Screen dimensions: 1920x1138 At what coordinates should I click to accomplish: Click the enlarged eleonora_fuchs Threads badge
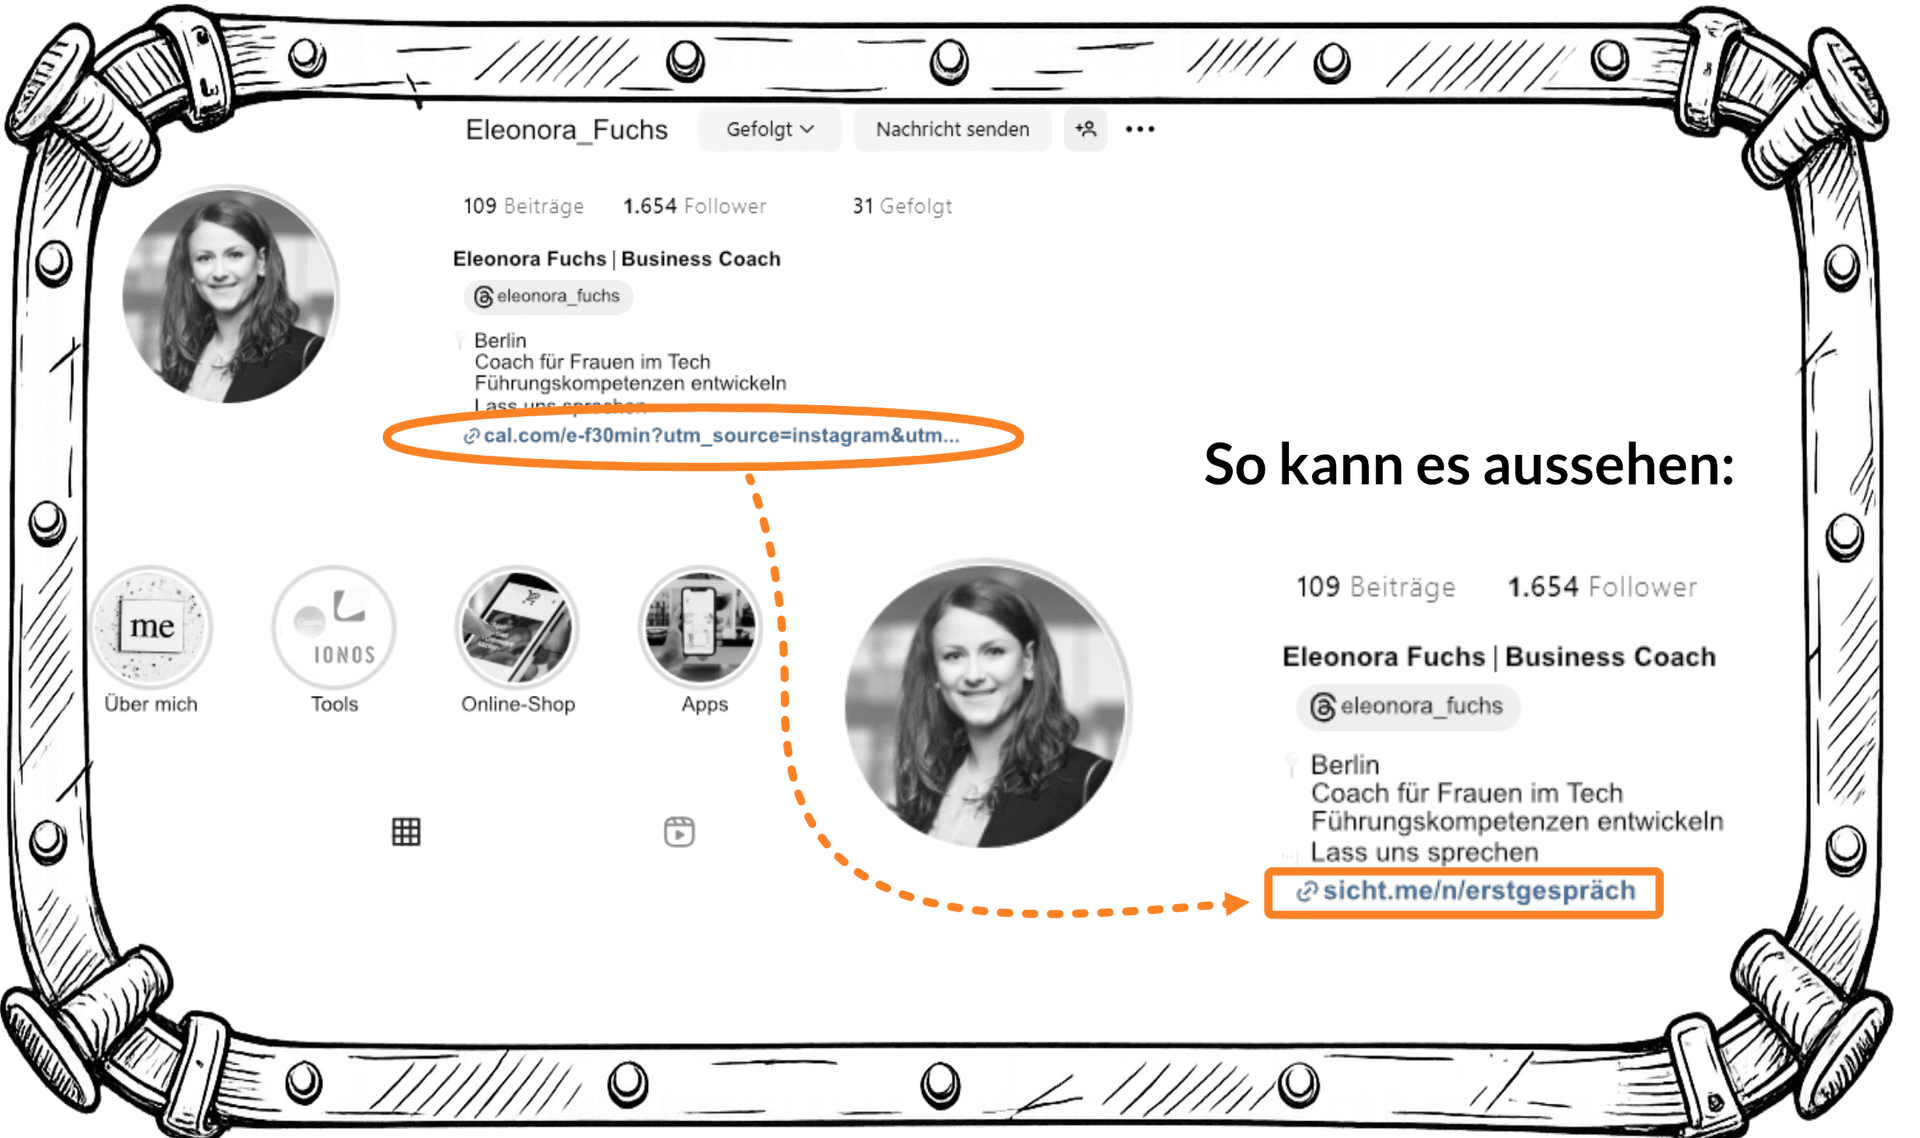[1408, 707]
